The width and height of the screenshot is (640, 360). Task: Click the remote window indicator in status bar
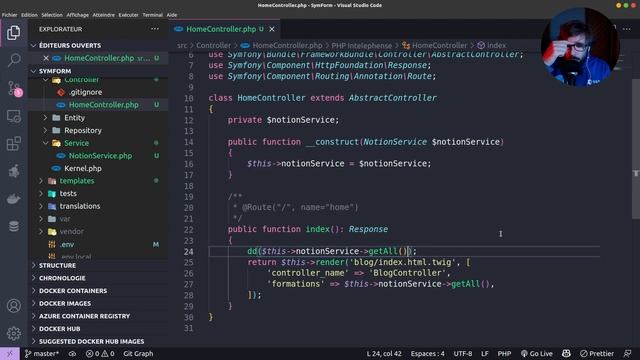point(9,353)
